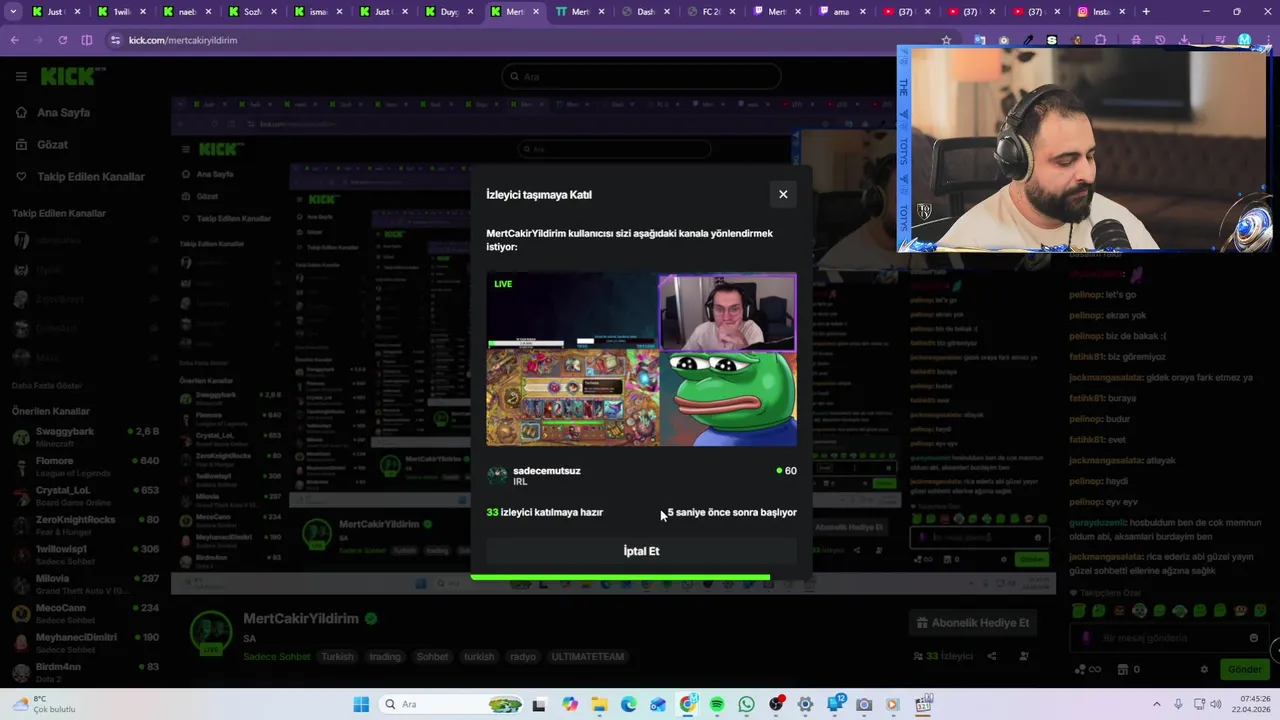Switch to the Insta browser tab
This screenshot has height=720, width=1280.
click(1101, 12)
